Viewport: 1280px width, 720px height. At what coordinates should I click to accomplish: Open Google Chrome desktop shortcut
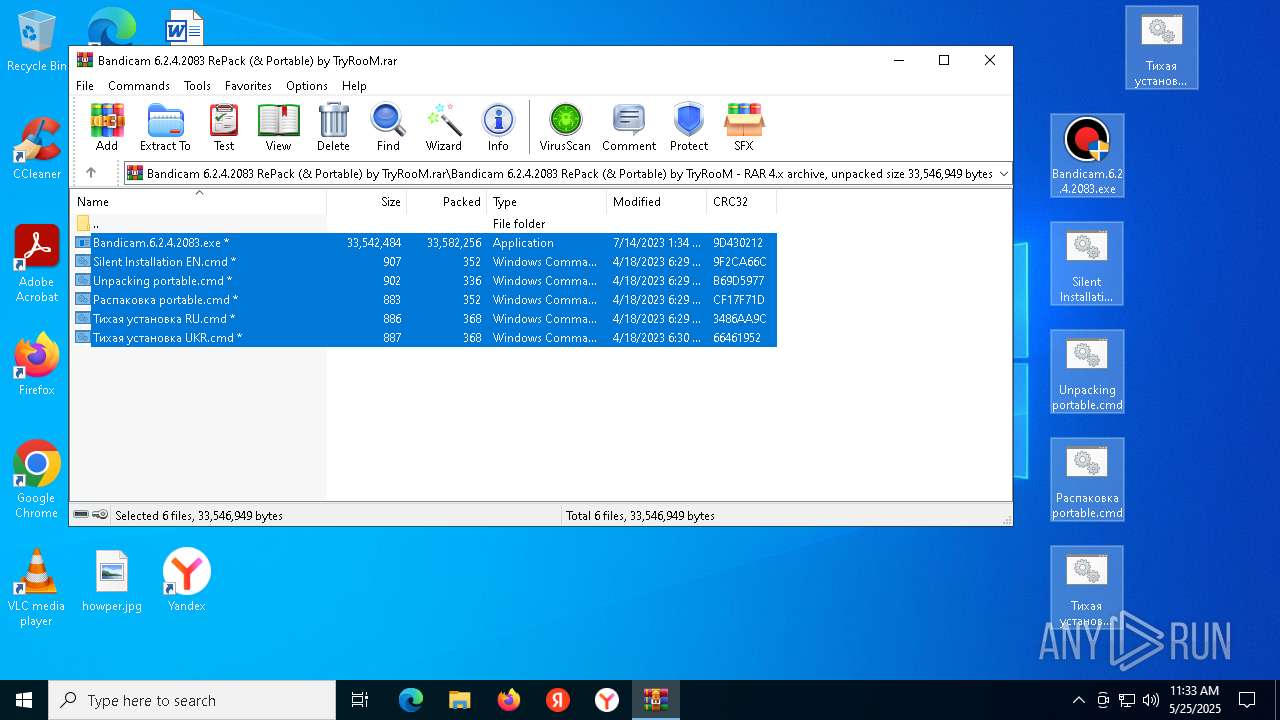tap(36, 480)
